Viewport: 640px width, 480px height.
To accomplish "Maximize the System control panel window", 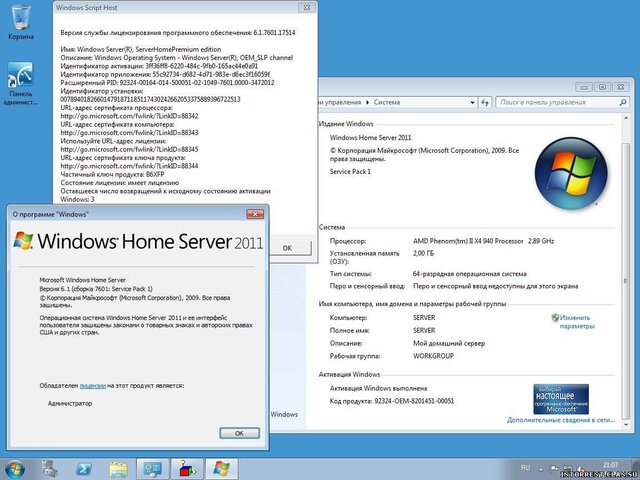I will click(602, 87).
